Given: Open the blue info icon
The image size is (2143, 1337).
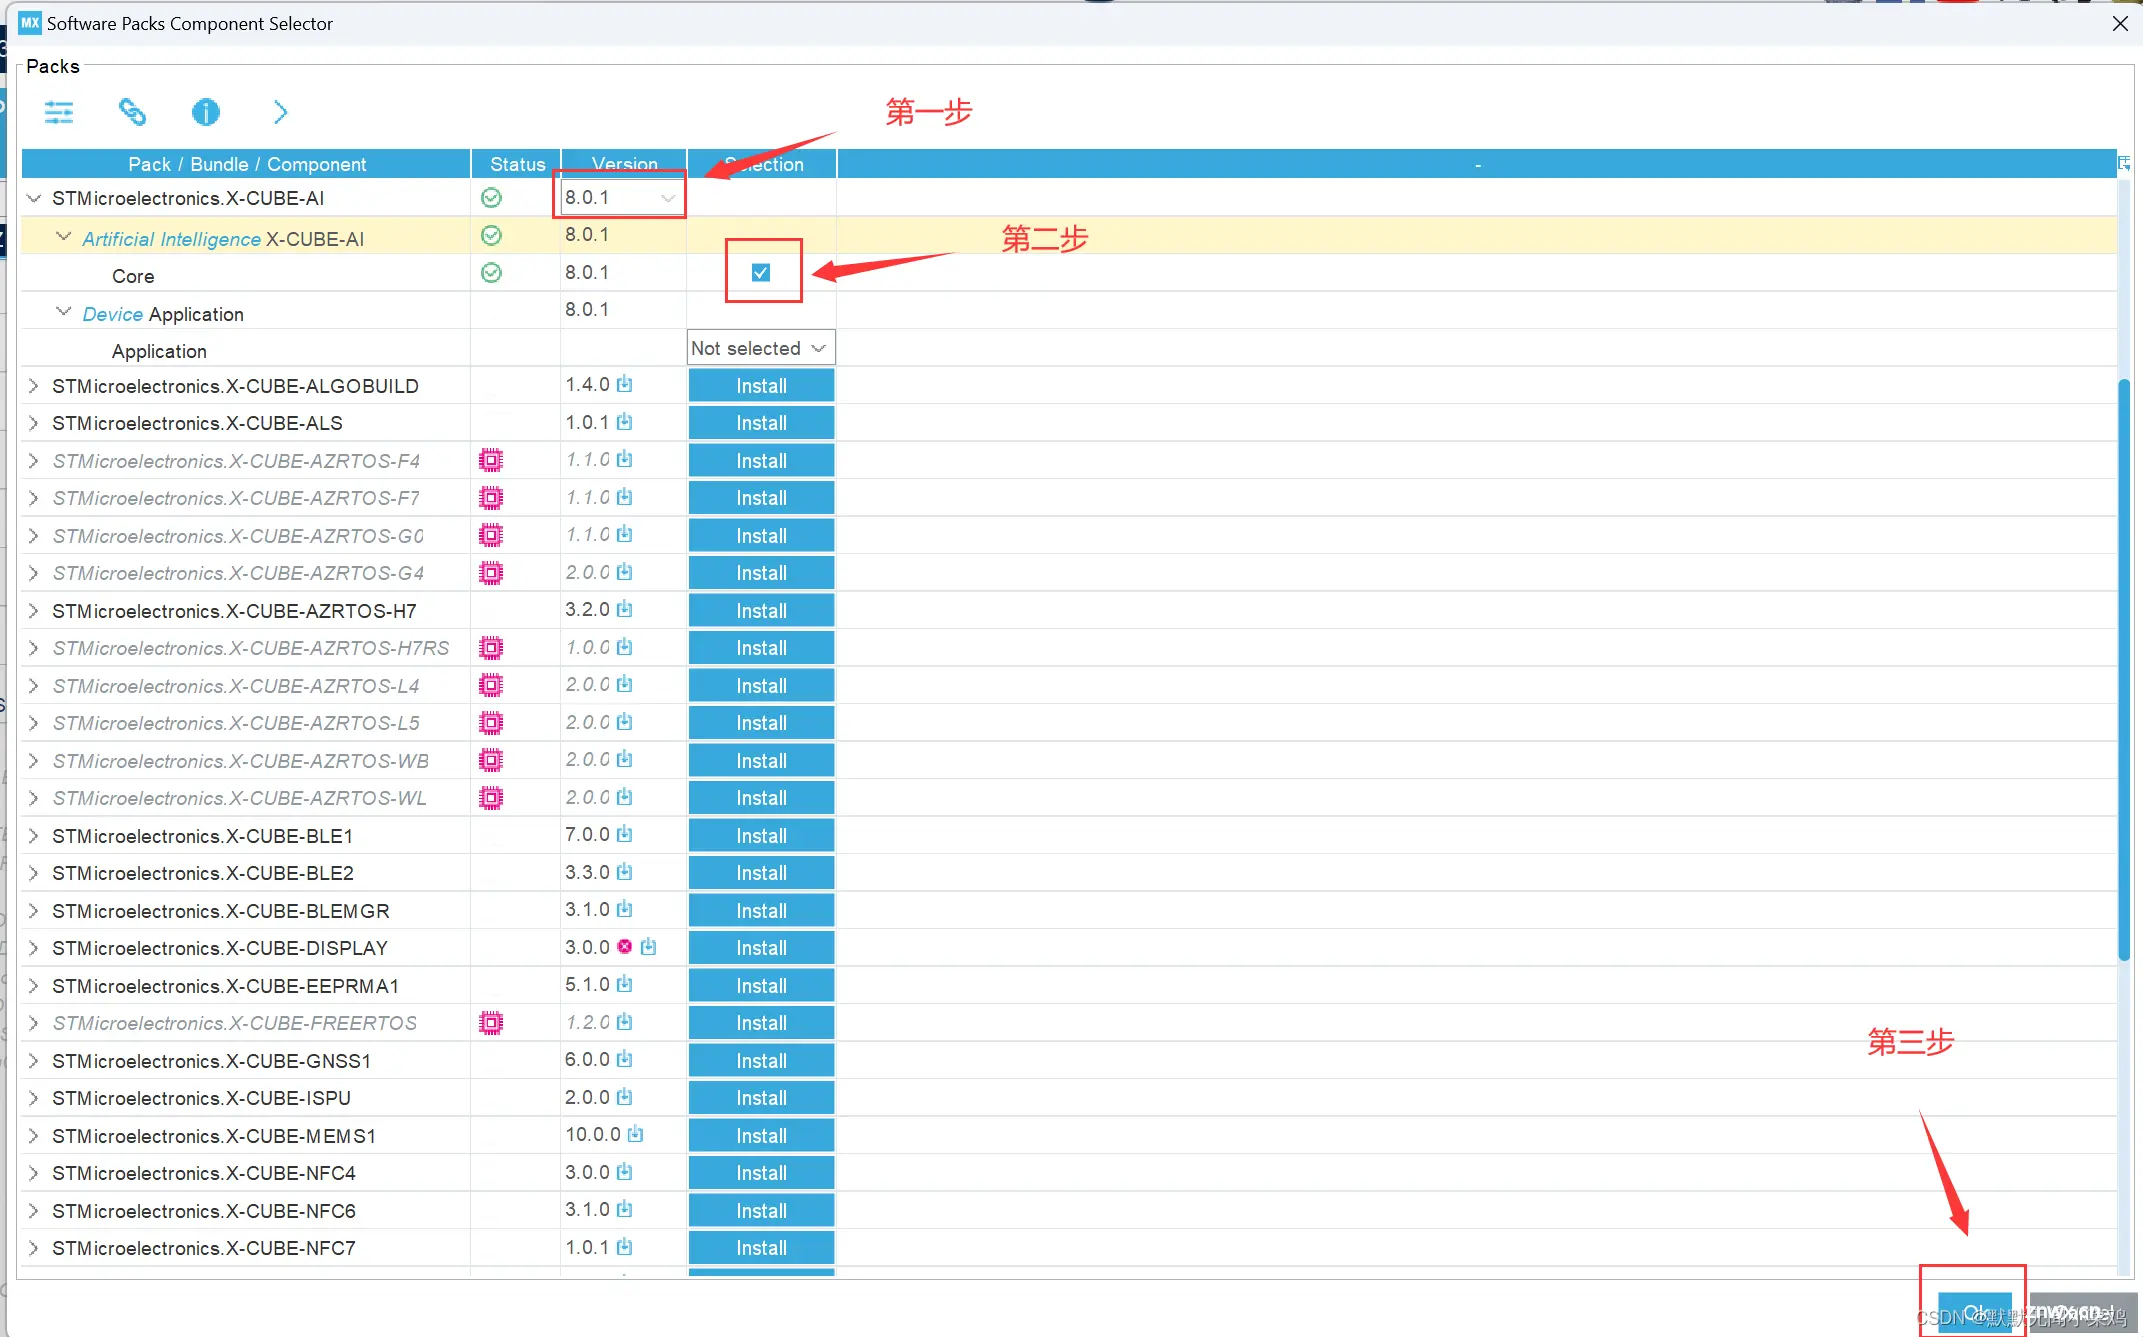Looking at the screenshot, I should tap(206, 112).
